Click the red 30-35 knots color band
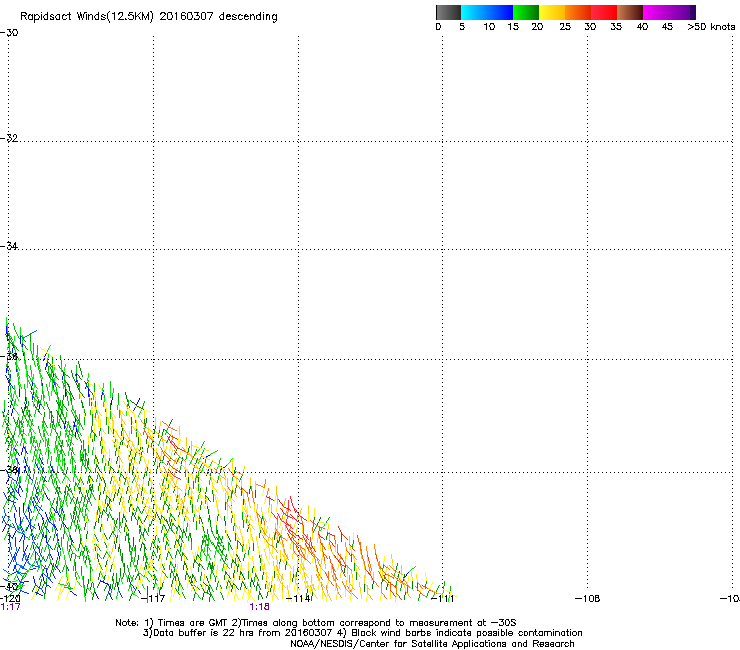The height and width of the screenshot is (650, 740). pyautogui.click(x=604, y=12)
